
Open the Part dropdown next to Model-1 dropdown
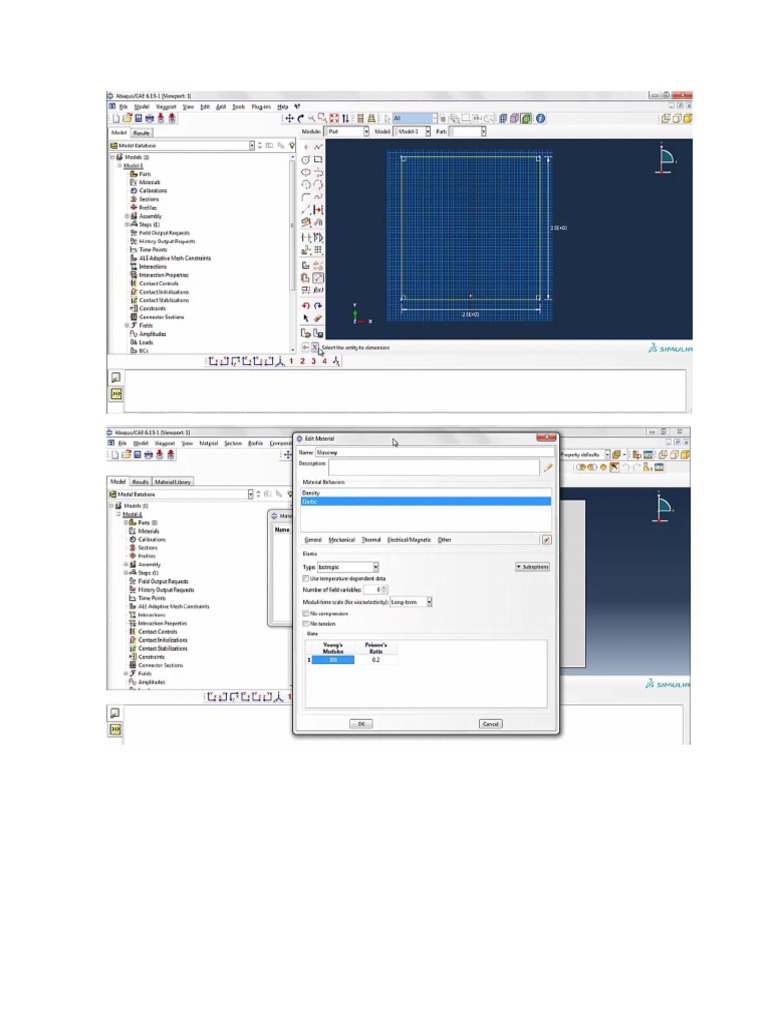[x=469, y=132]
